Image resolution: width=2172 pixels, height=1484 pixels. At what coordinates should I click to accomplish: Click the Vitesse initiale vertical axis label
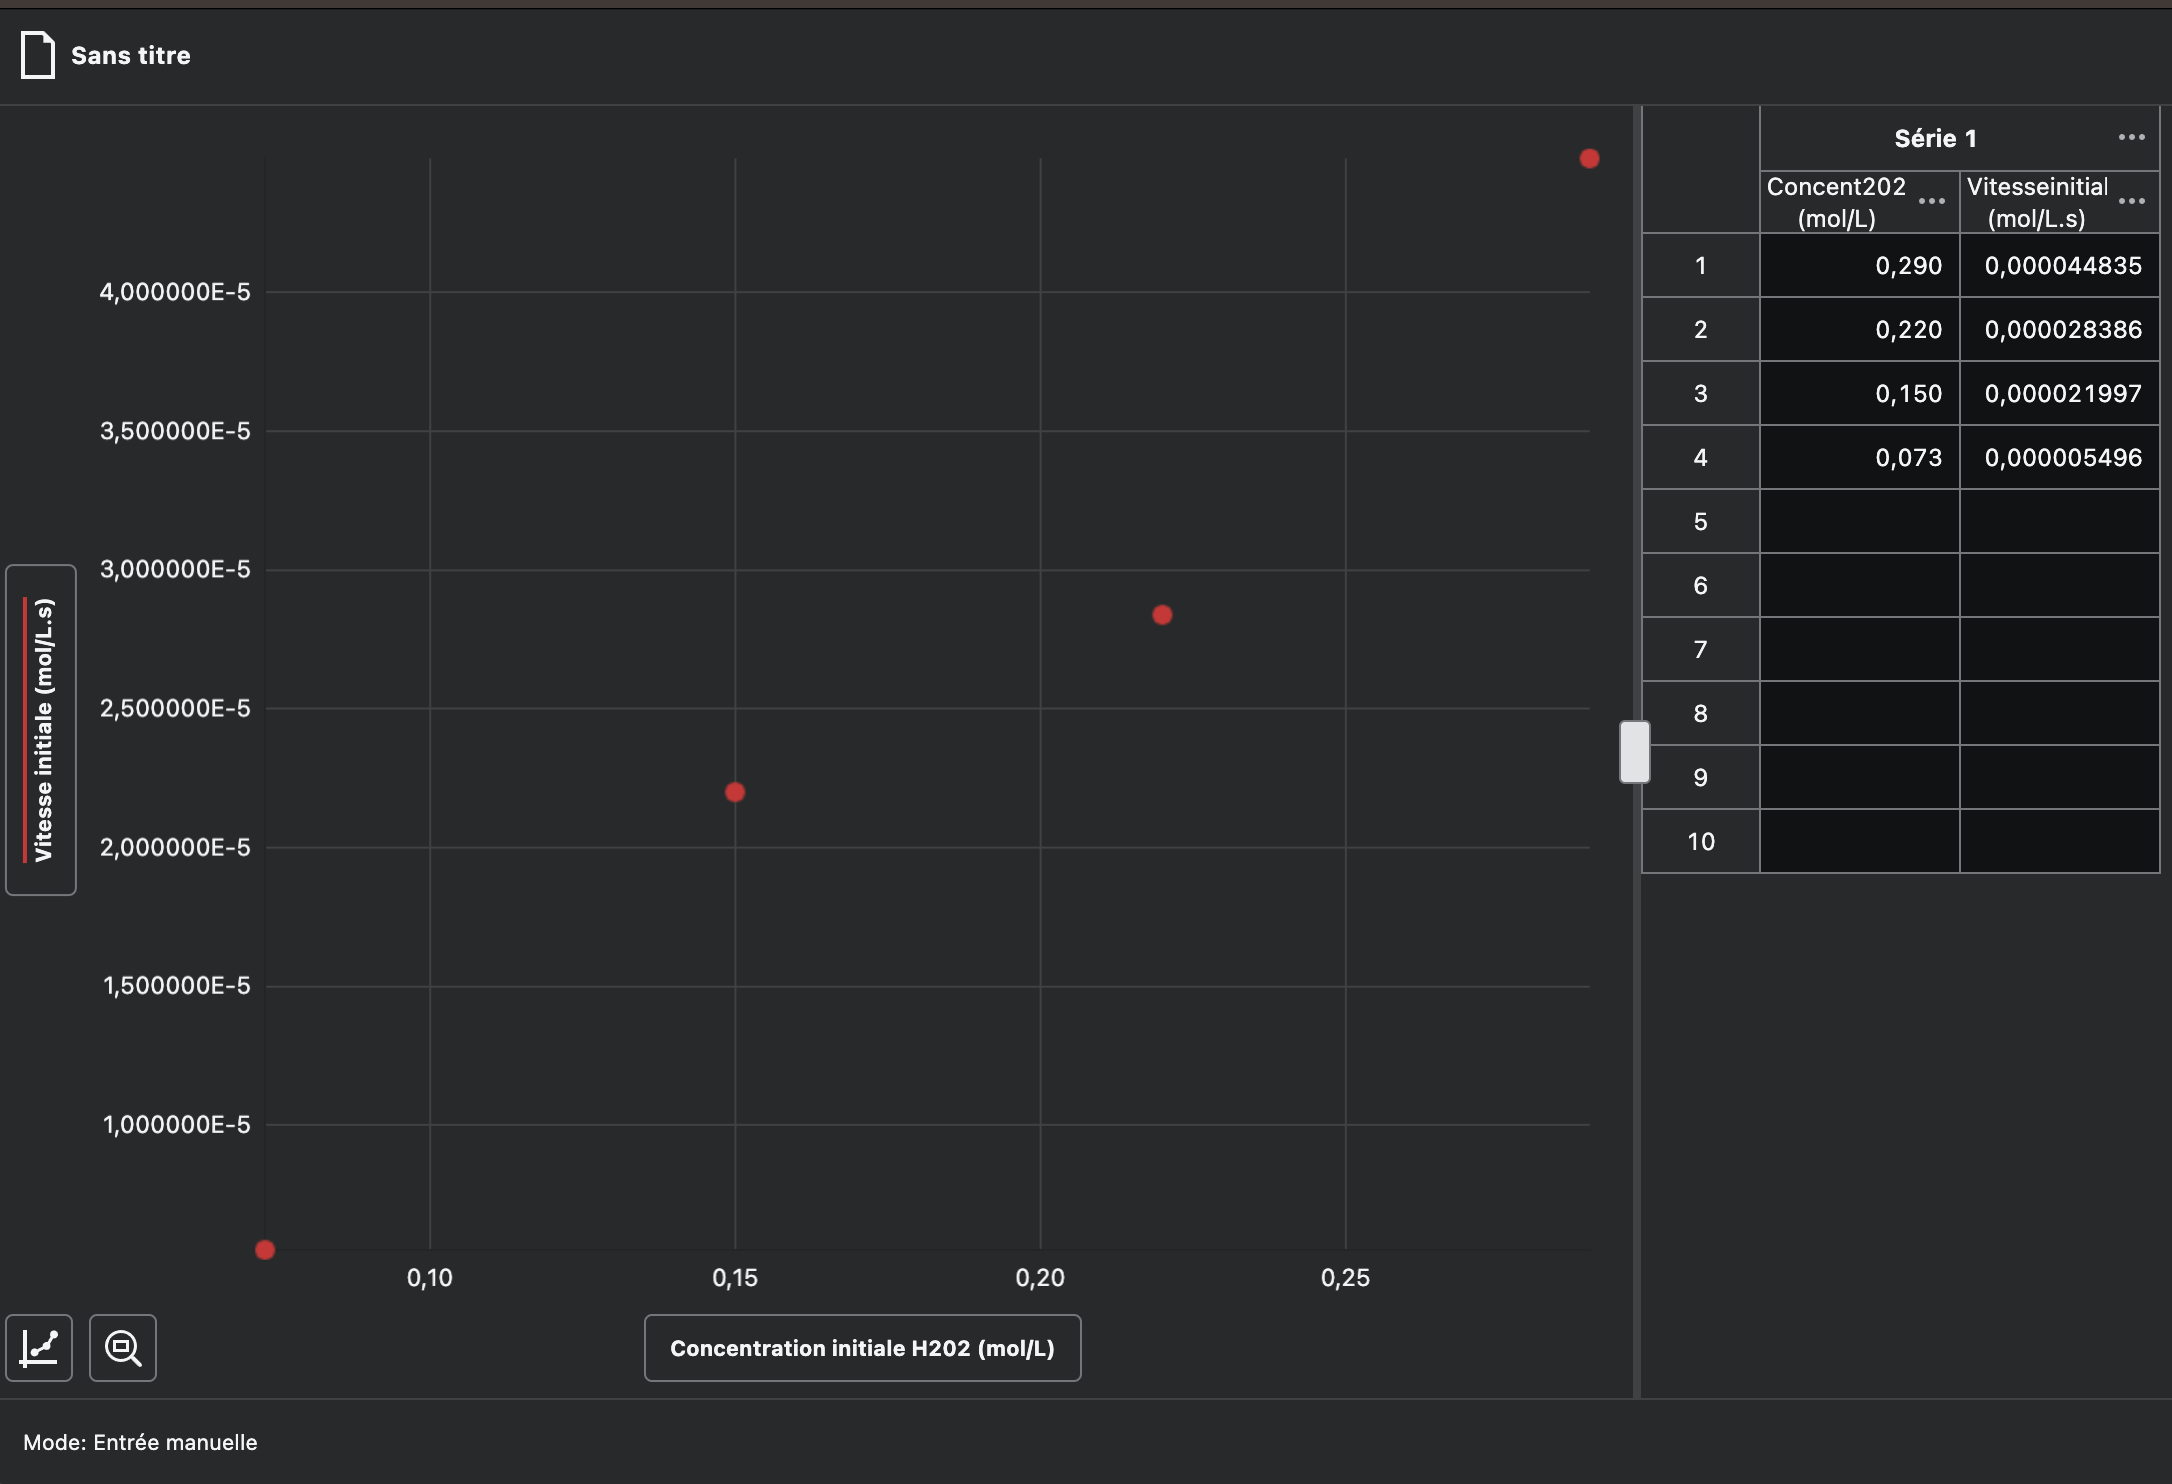pos(41,730)
